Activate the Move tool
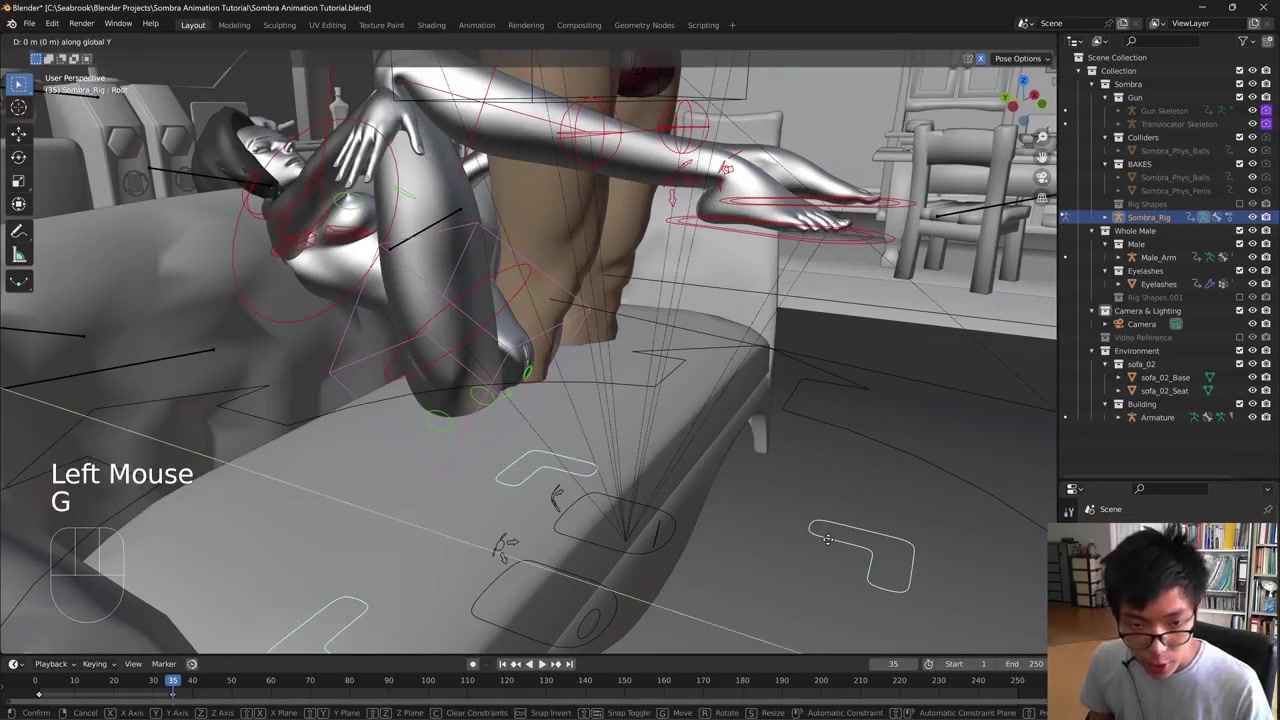The width and height of the screenshot is (1280, 720). click(x=18, y=134)
